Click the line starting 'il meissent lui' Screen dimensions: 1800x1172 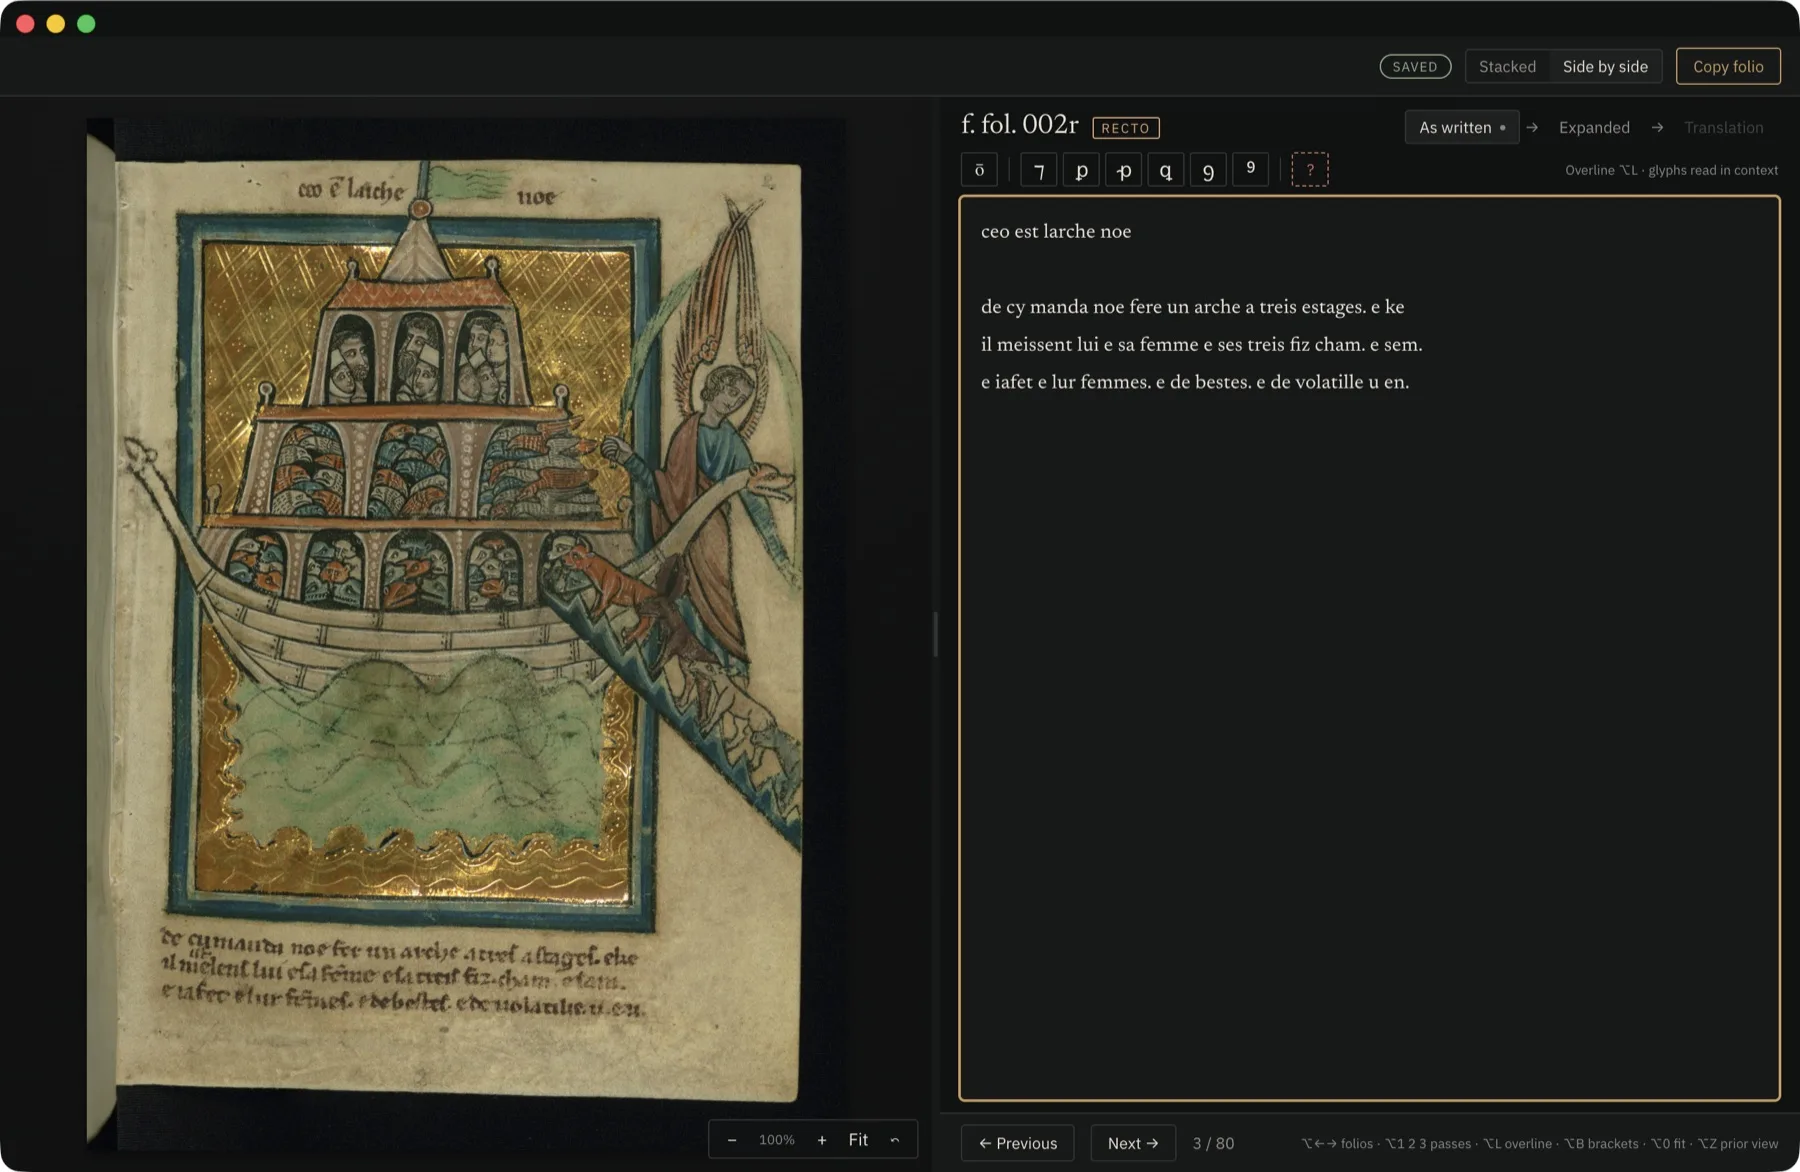[1202, 344]
